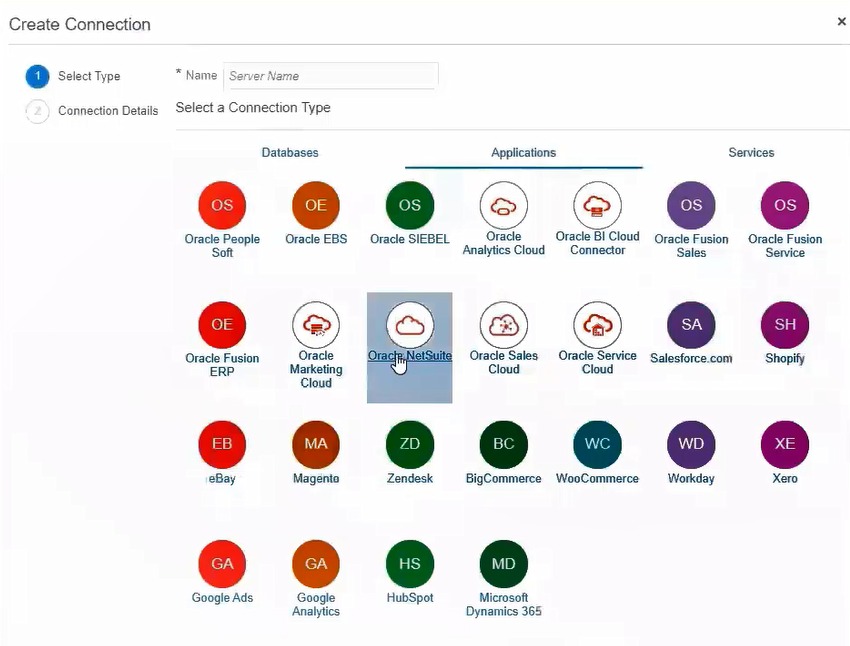
Task: Pick the Oracle SIEBEL connection icon
Action: click(410, 205)
